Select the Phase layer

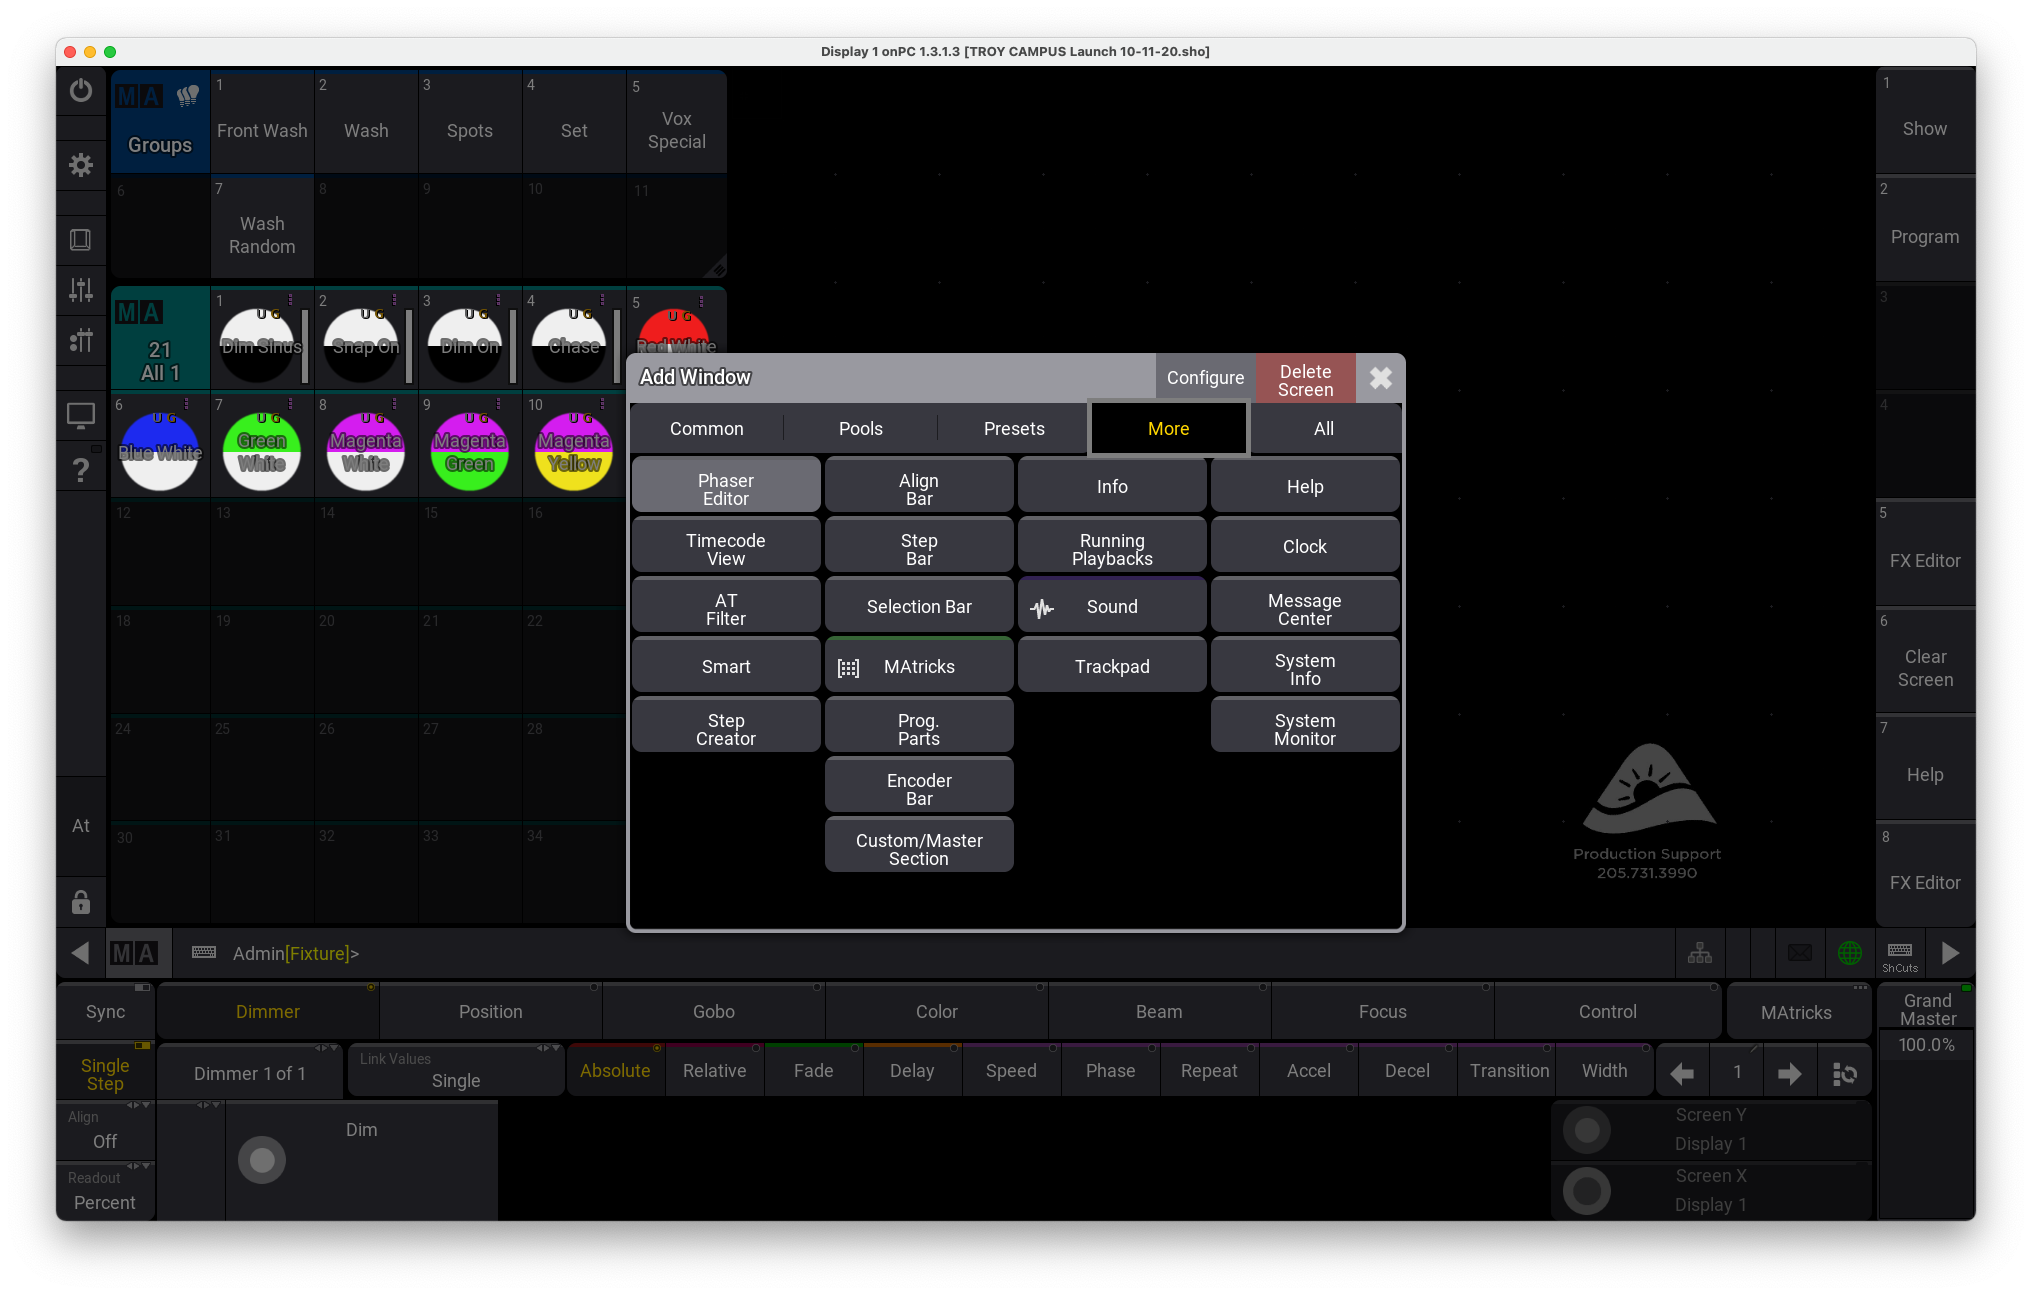(x=1110, y=1071)
